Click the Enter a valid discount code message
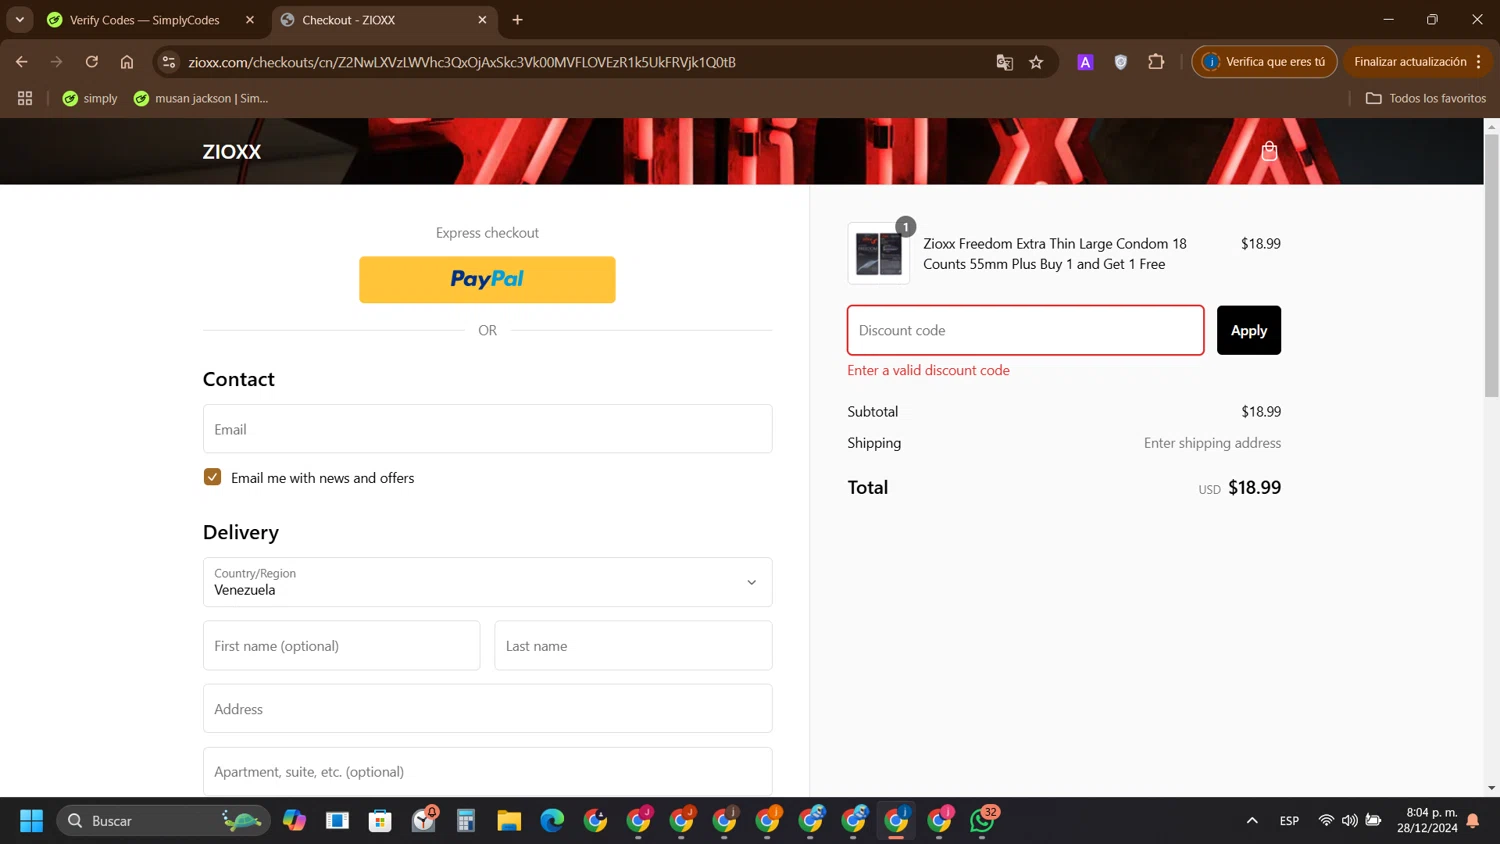 [x=928, y=370]
